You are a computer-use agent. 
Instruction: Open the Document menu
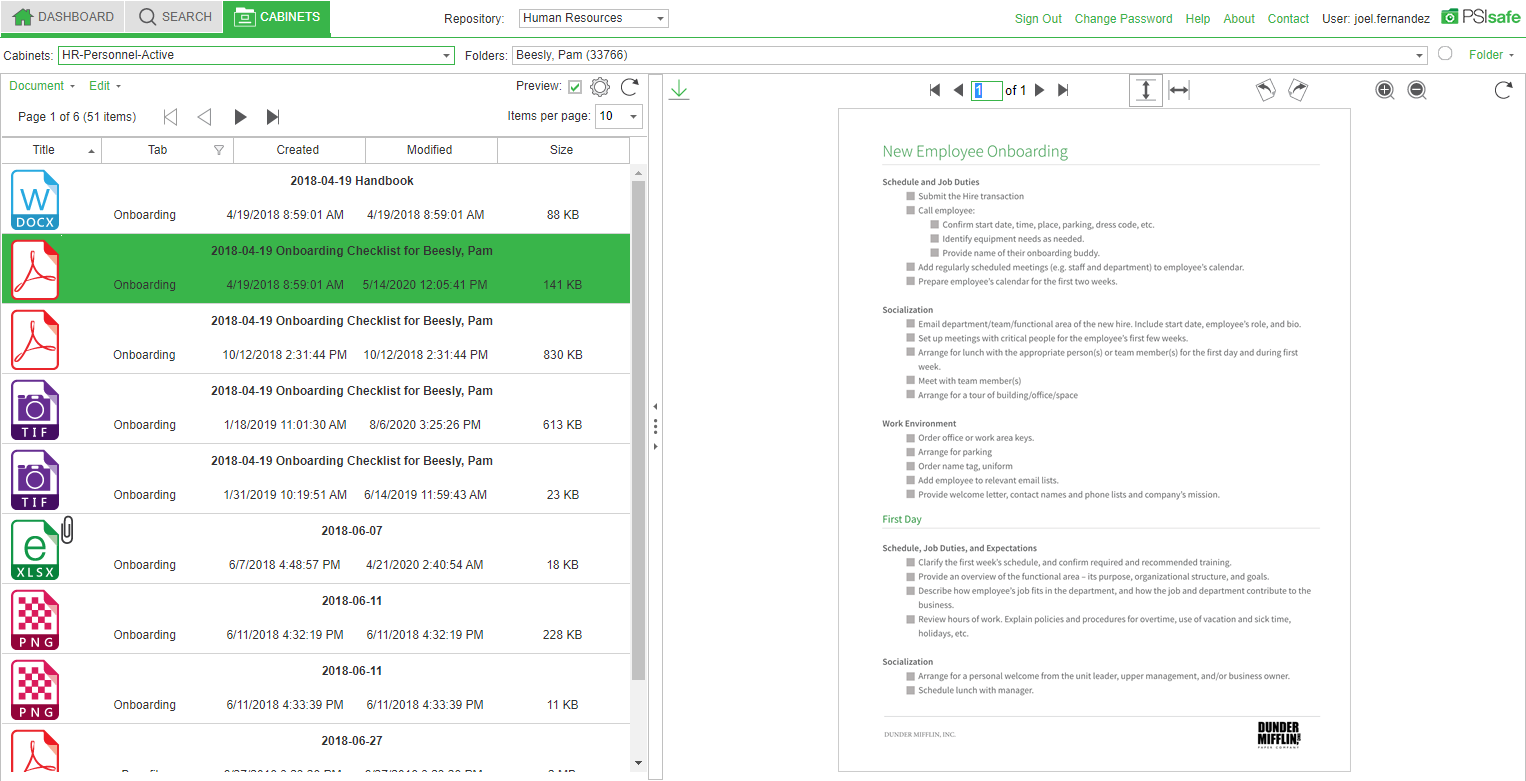coord(38,86)
